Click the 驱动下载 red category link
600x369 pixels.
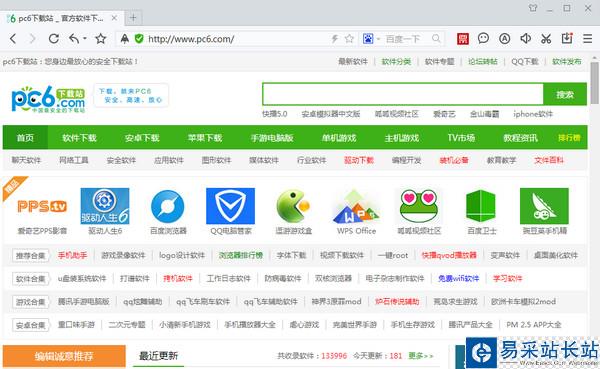tap(359, 160)
